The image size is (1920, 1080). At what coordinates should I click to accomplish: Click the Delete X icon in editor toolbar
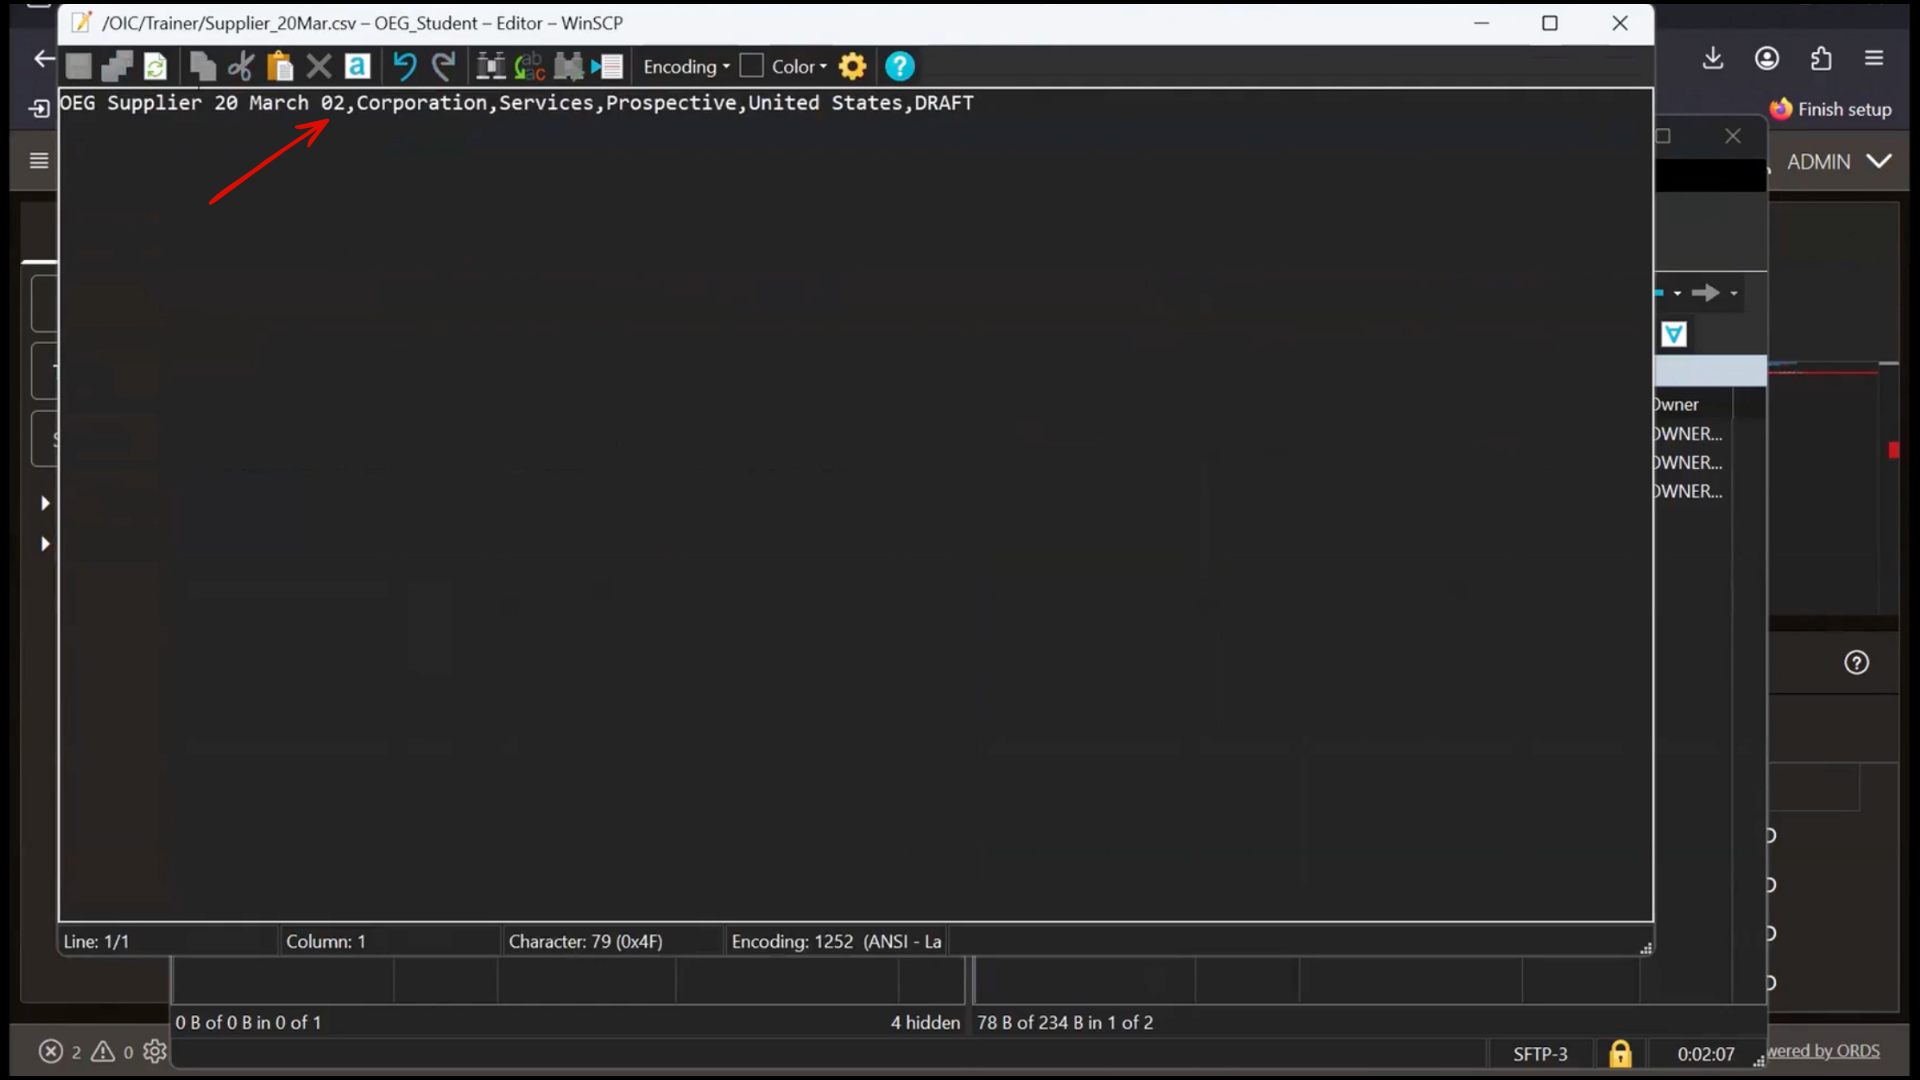tap(319, 66)
